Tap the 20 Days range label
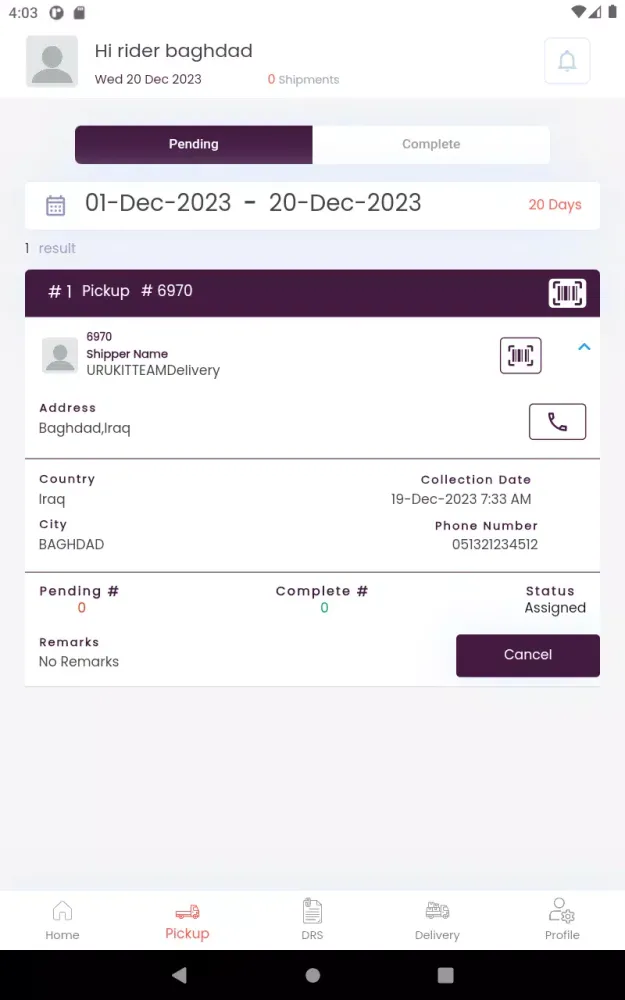 point(555,205)
